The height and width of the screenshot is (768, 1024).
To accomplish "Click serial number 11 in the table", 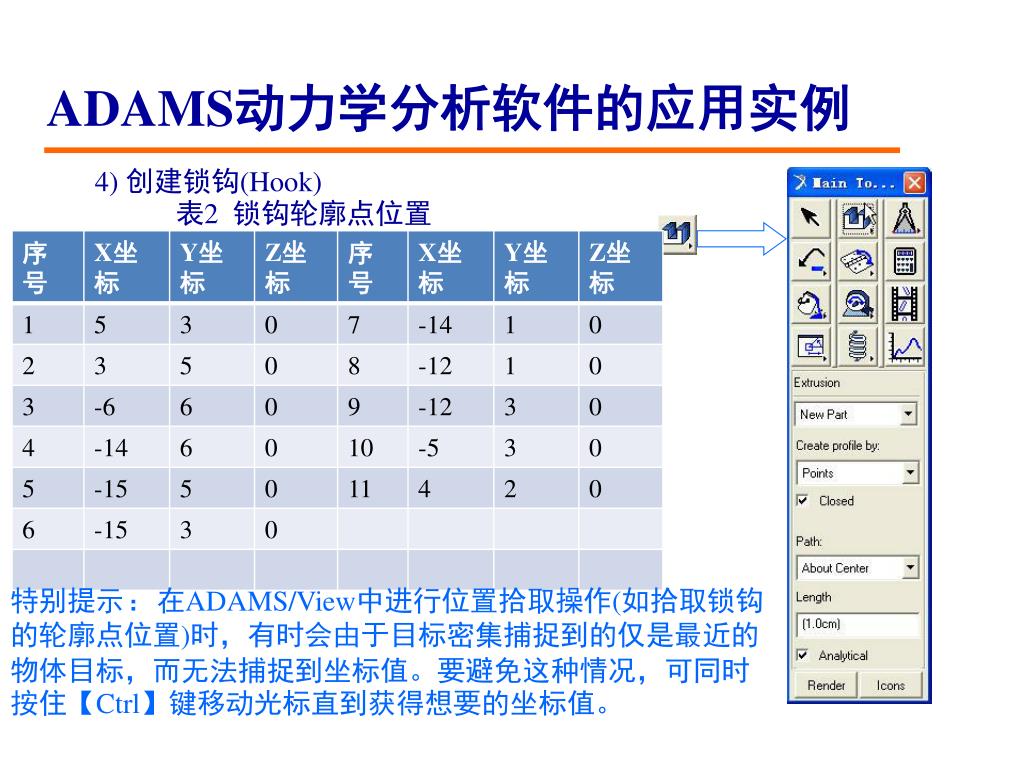I will tap(360, 489).
